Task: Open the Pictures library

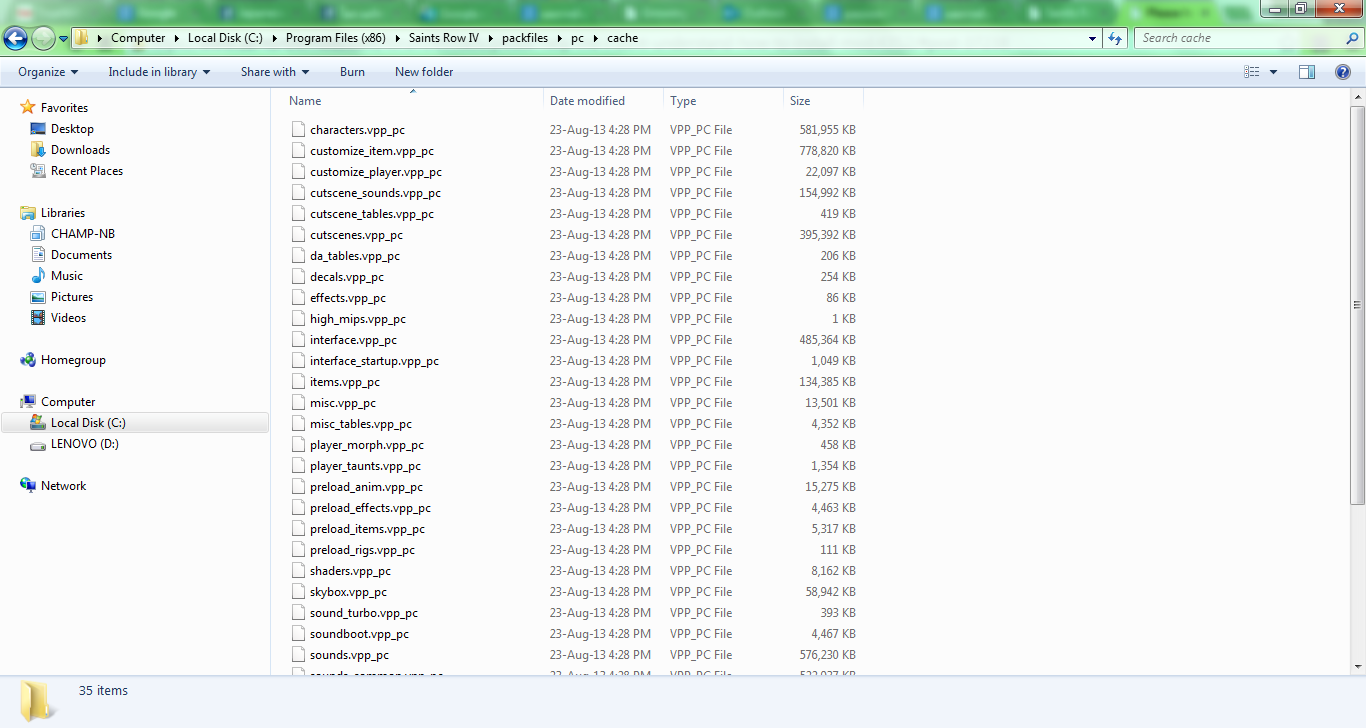Action: (x=72, y=297)
